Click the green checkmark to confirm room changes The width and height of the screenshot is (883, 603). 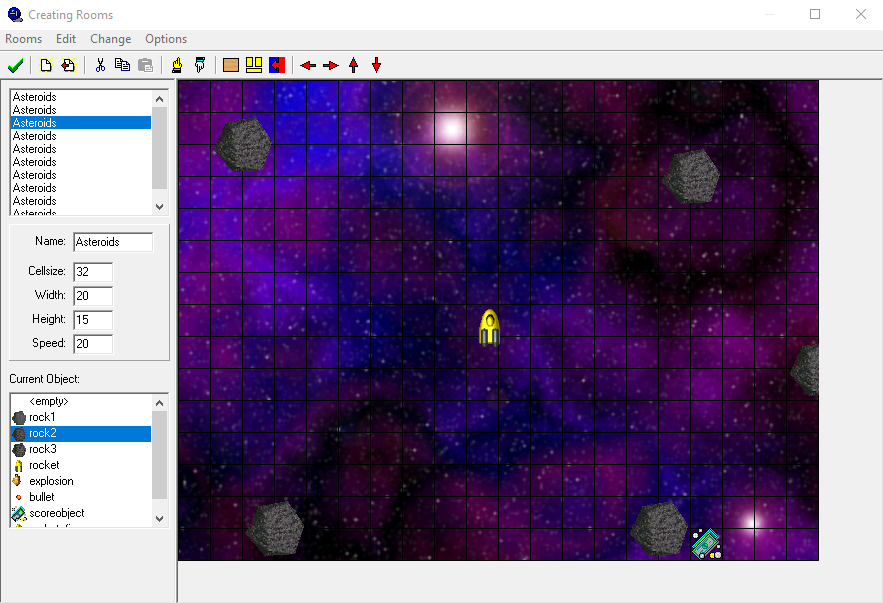pos(15,65)
